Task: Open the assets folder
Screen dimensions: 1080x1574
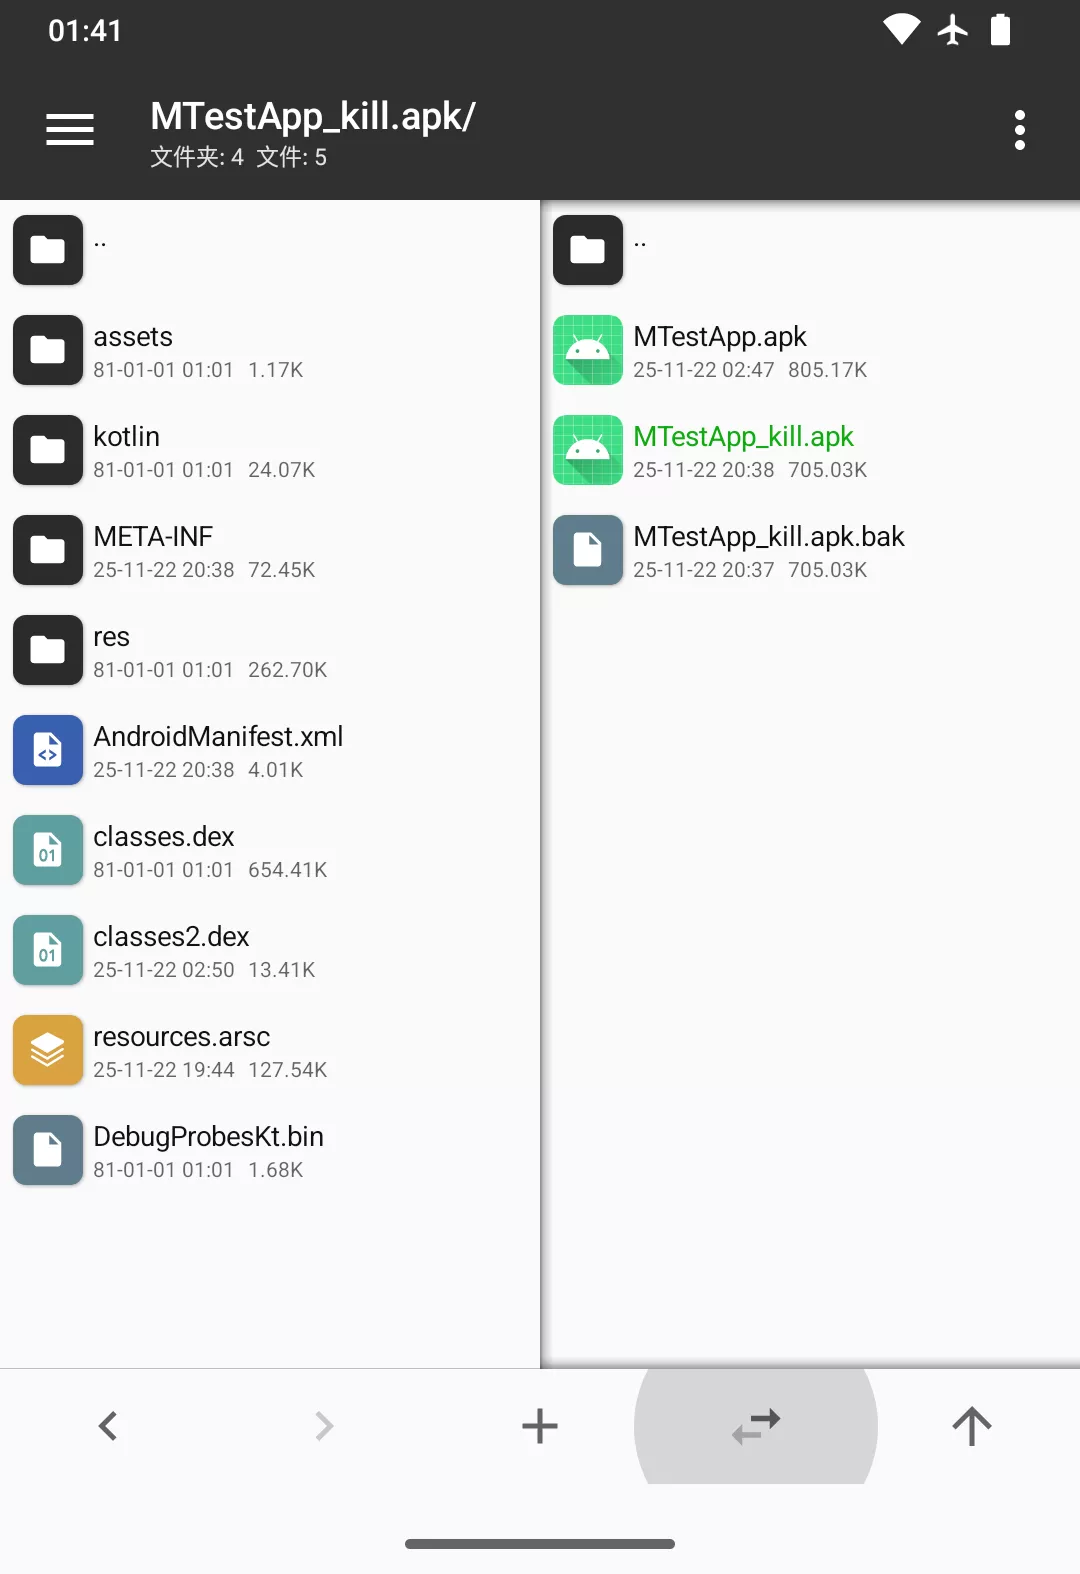Action: coord(270,350)
